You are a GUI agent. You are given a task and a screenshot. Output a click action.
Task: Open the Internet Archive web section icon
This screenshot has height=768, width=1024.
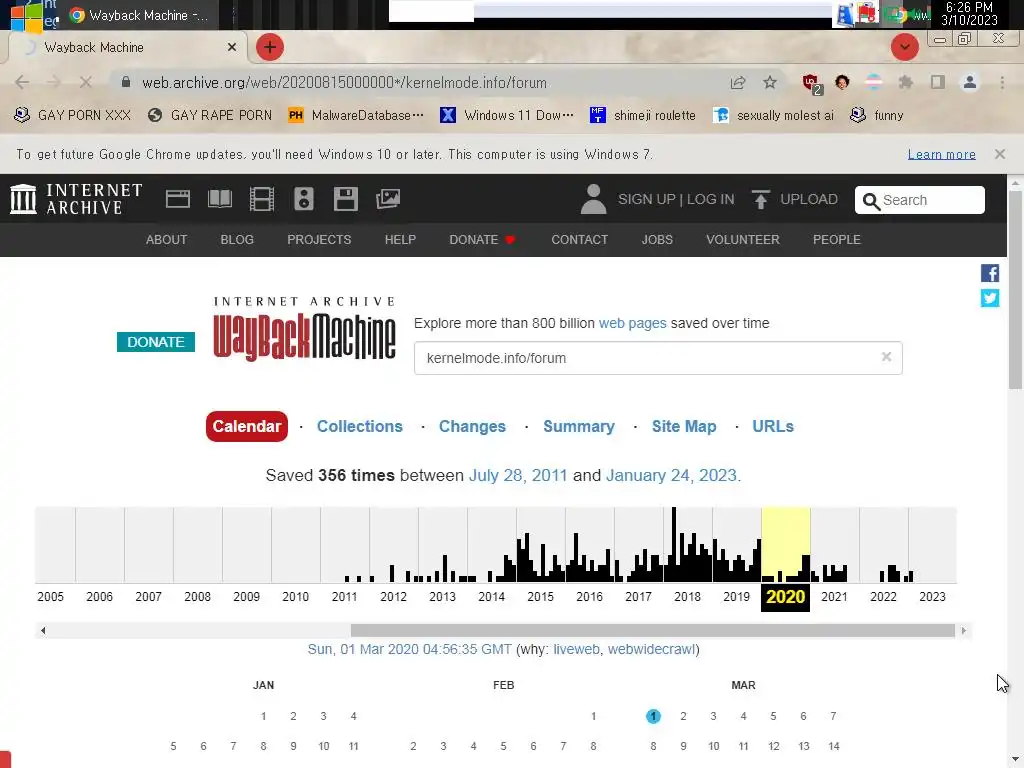[x=178, y=199]
